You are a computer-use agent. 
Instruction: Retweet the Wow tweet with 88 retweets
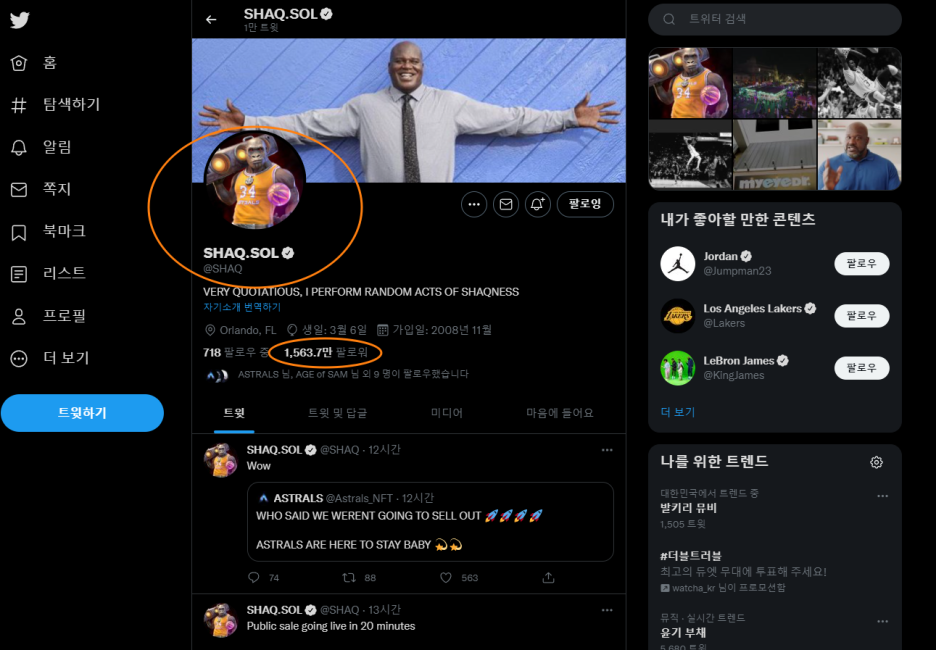(x=359, y=578)
